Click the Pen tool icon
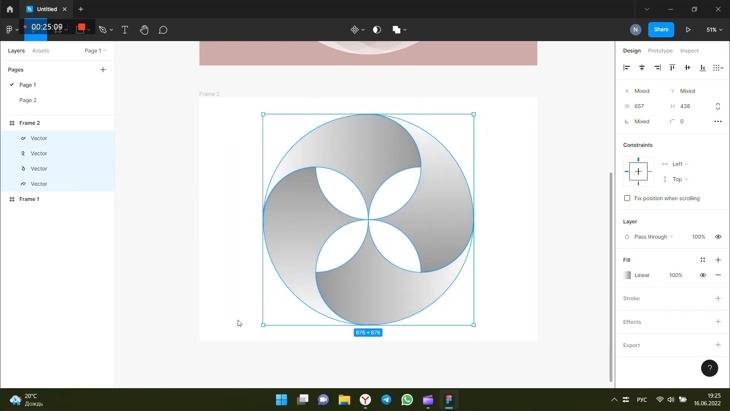Image resolution: width=730 pixels, height=411 pixels. (x=102, y=30)
